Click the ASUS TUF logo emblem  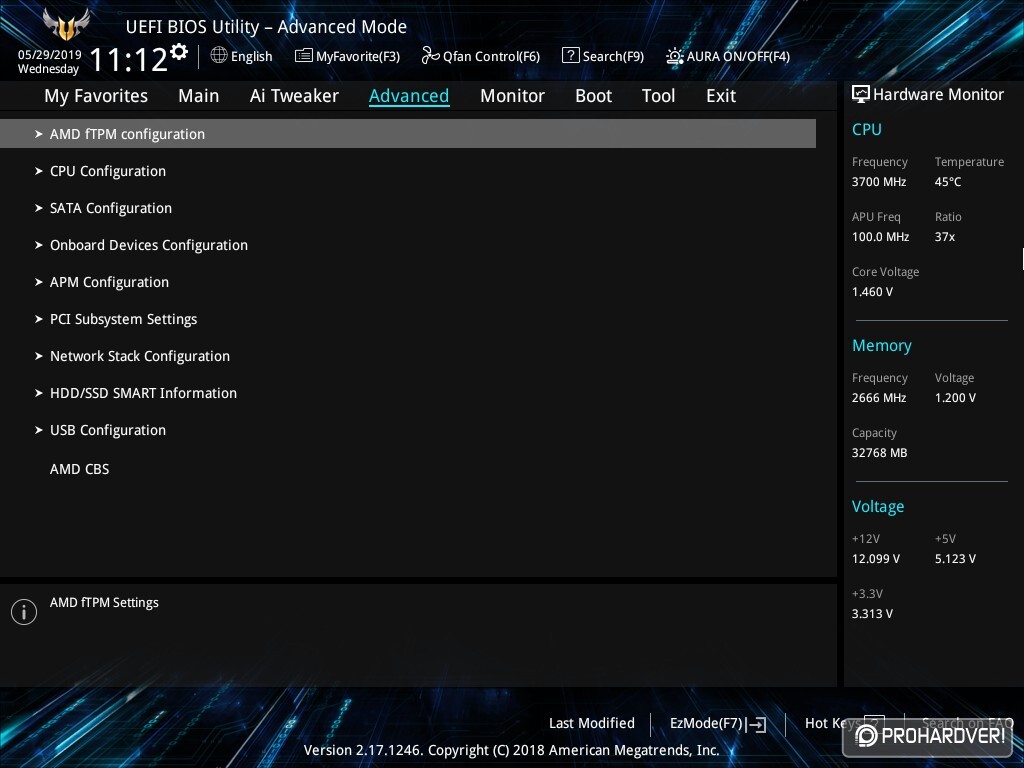tap(66, 25)
